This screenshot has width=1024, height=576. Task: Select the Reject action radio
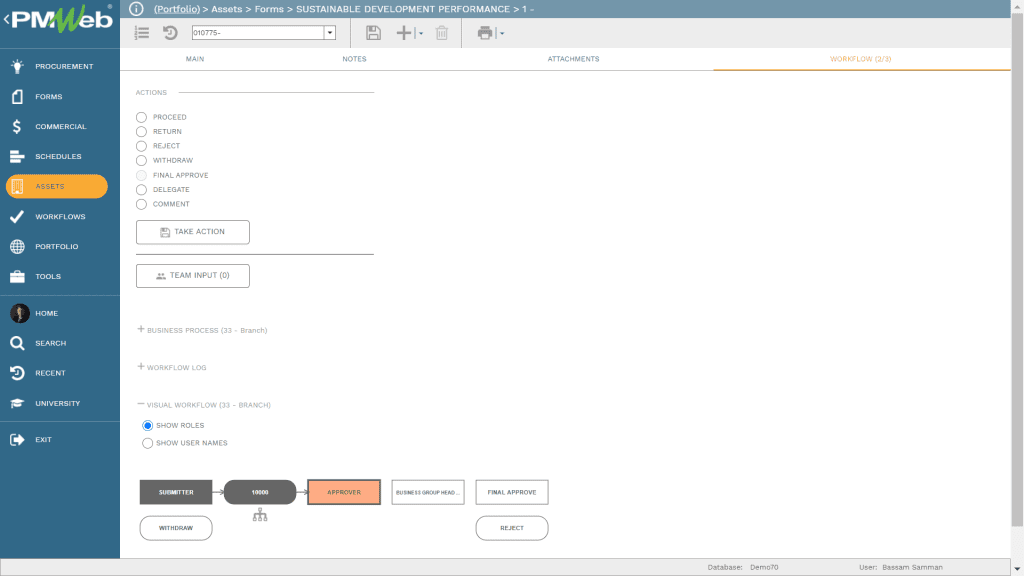pos(141,146)
